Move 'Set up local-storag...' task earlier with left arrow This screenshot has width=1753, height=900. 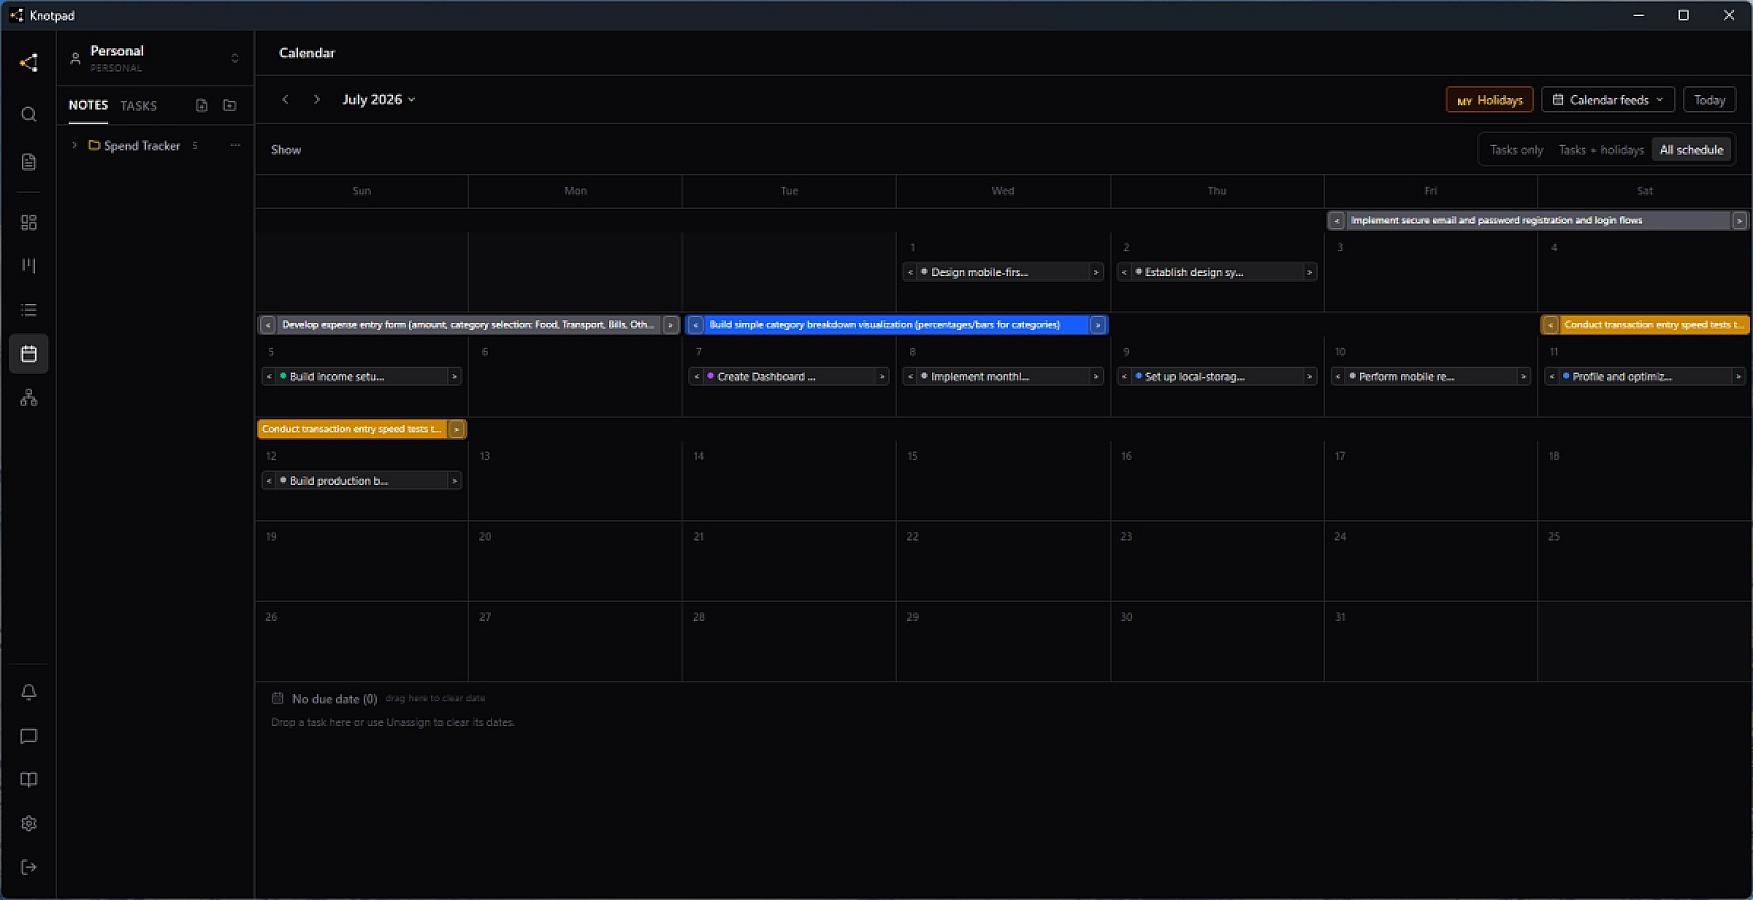(x=1124, y=377)
